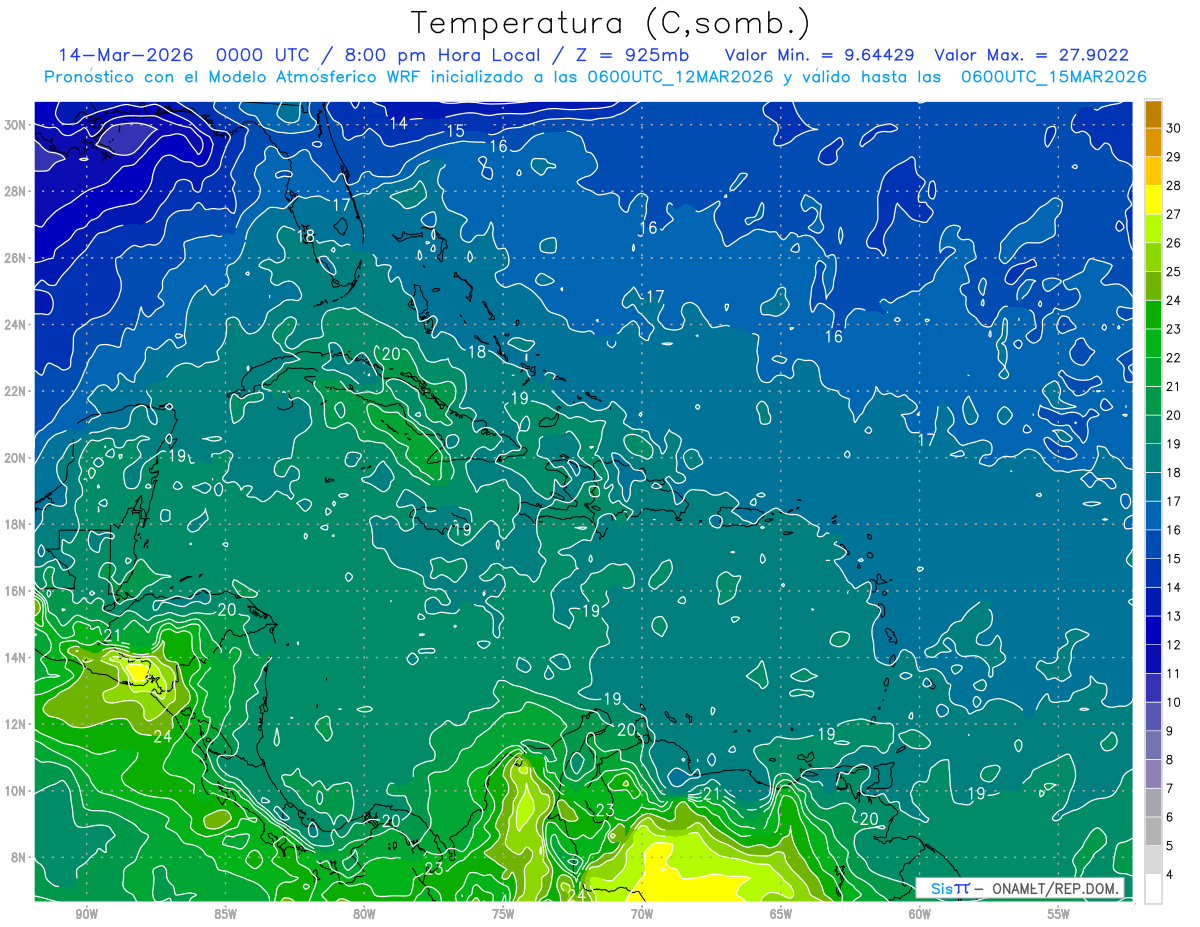Click the colorbar label "26"
This screenshot has width=1200, height=927.
pos(1174,243)
